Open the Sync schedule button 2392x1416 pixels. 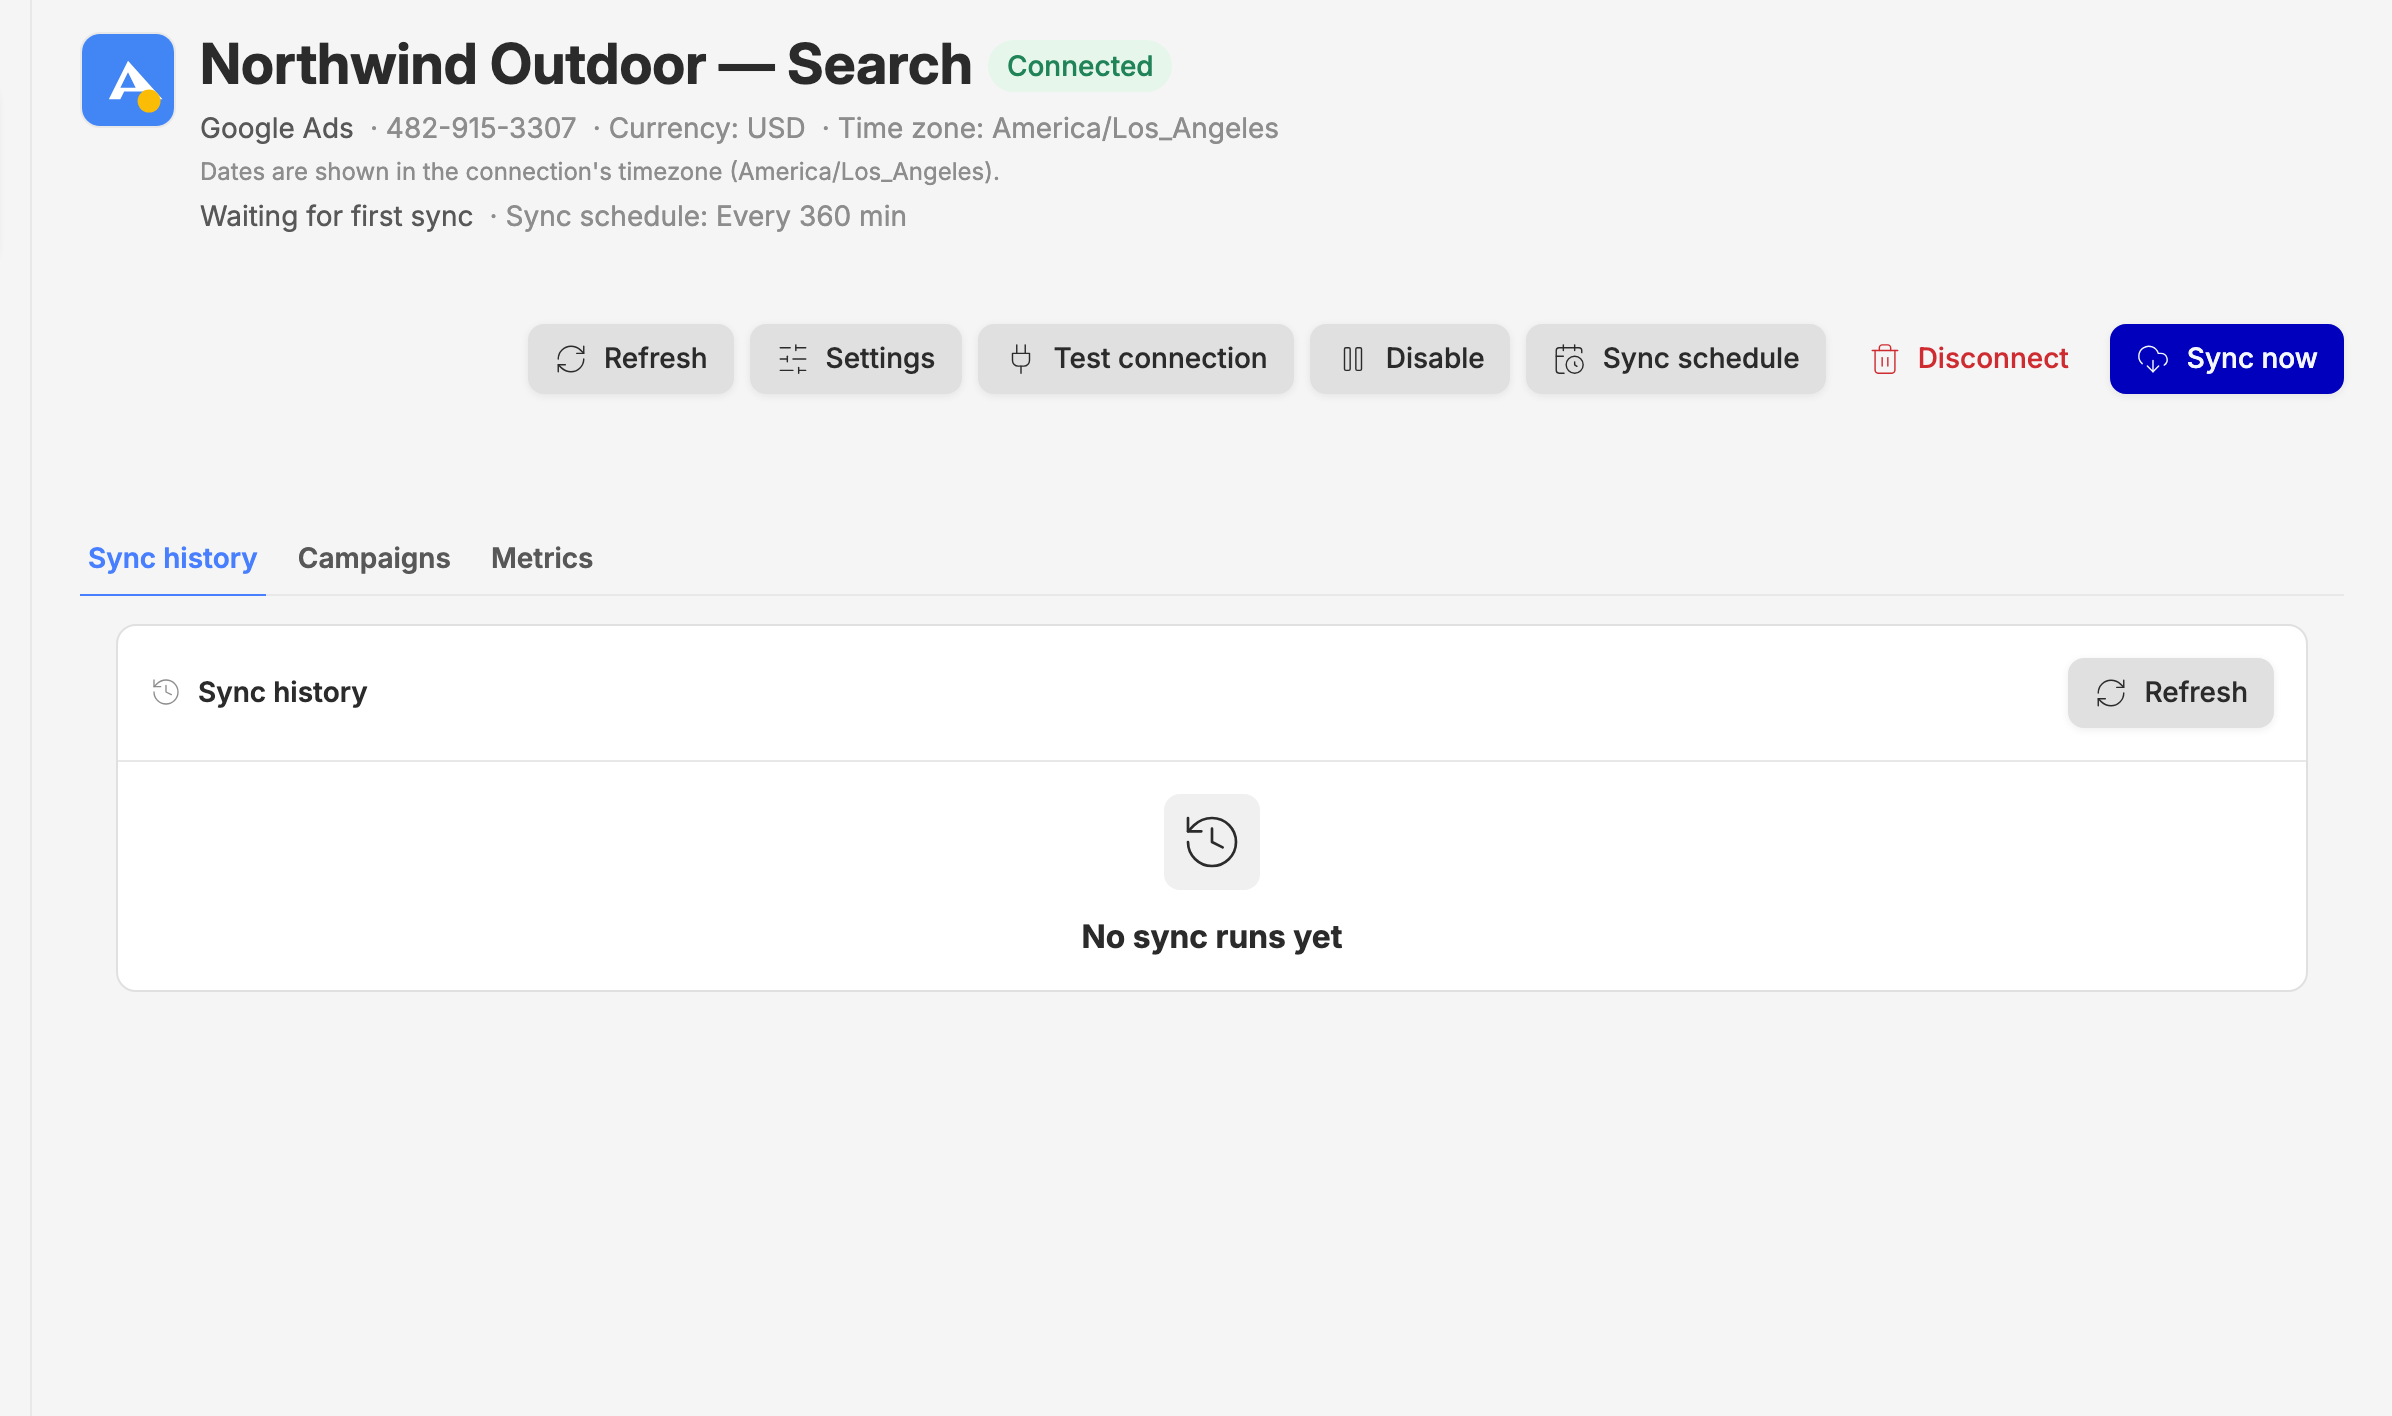pos(1676,359)
